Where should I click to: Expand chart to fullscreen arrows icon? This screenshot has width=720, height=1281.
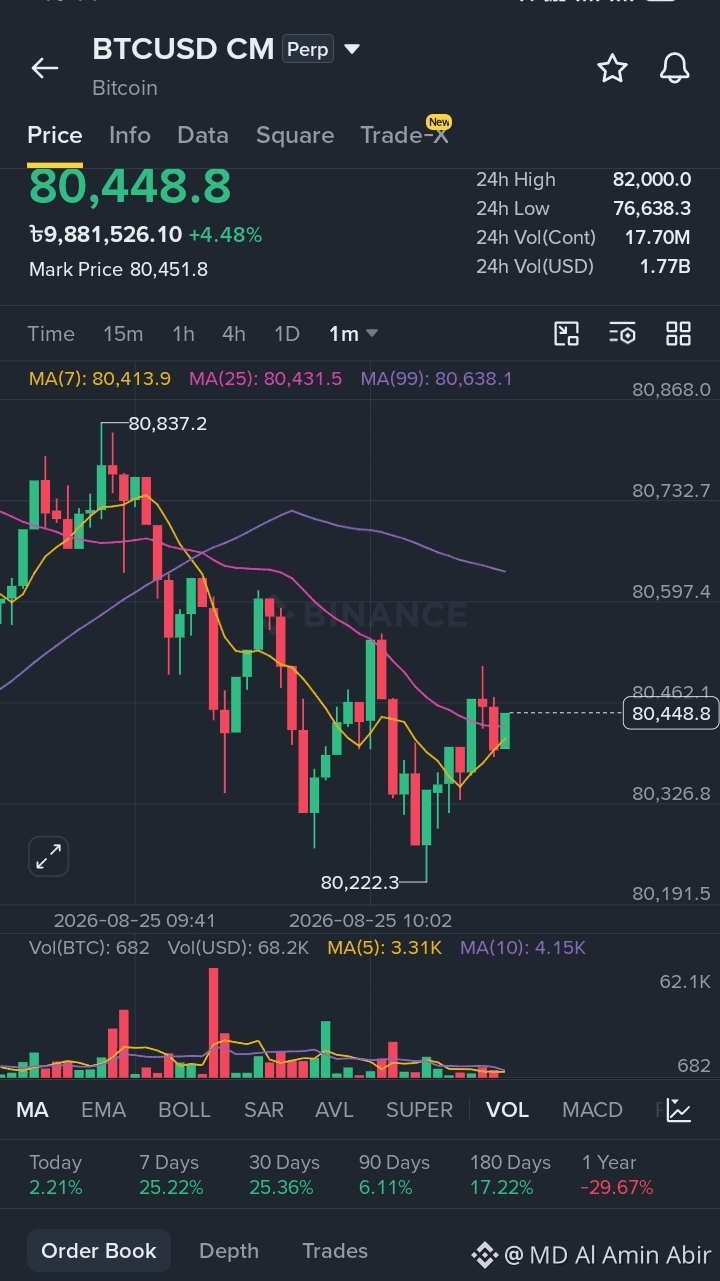48,856
